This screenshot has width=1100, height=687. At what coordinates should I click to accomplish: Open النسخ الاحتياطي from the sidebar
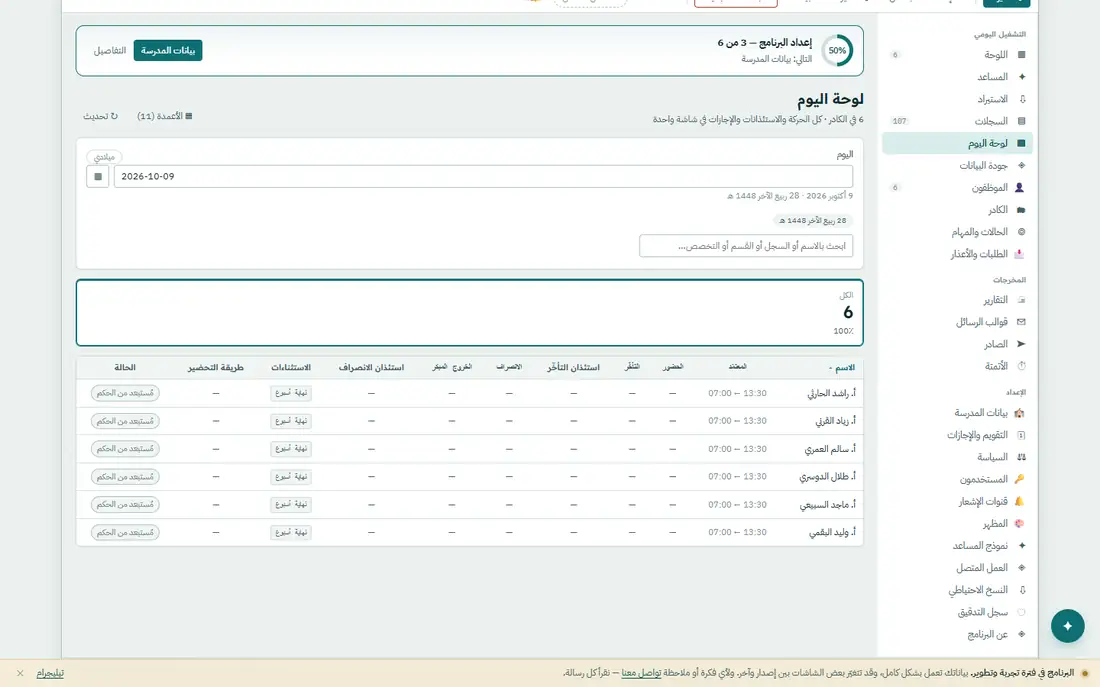(x=956, y=590)
